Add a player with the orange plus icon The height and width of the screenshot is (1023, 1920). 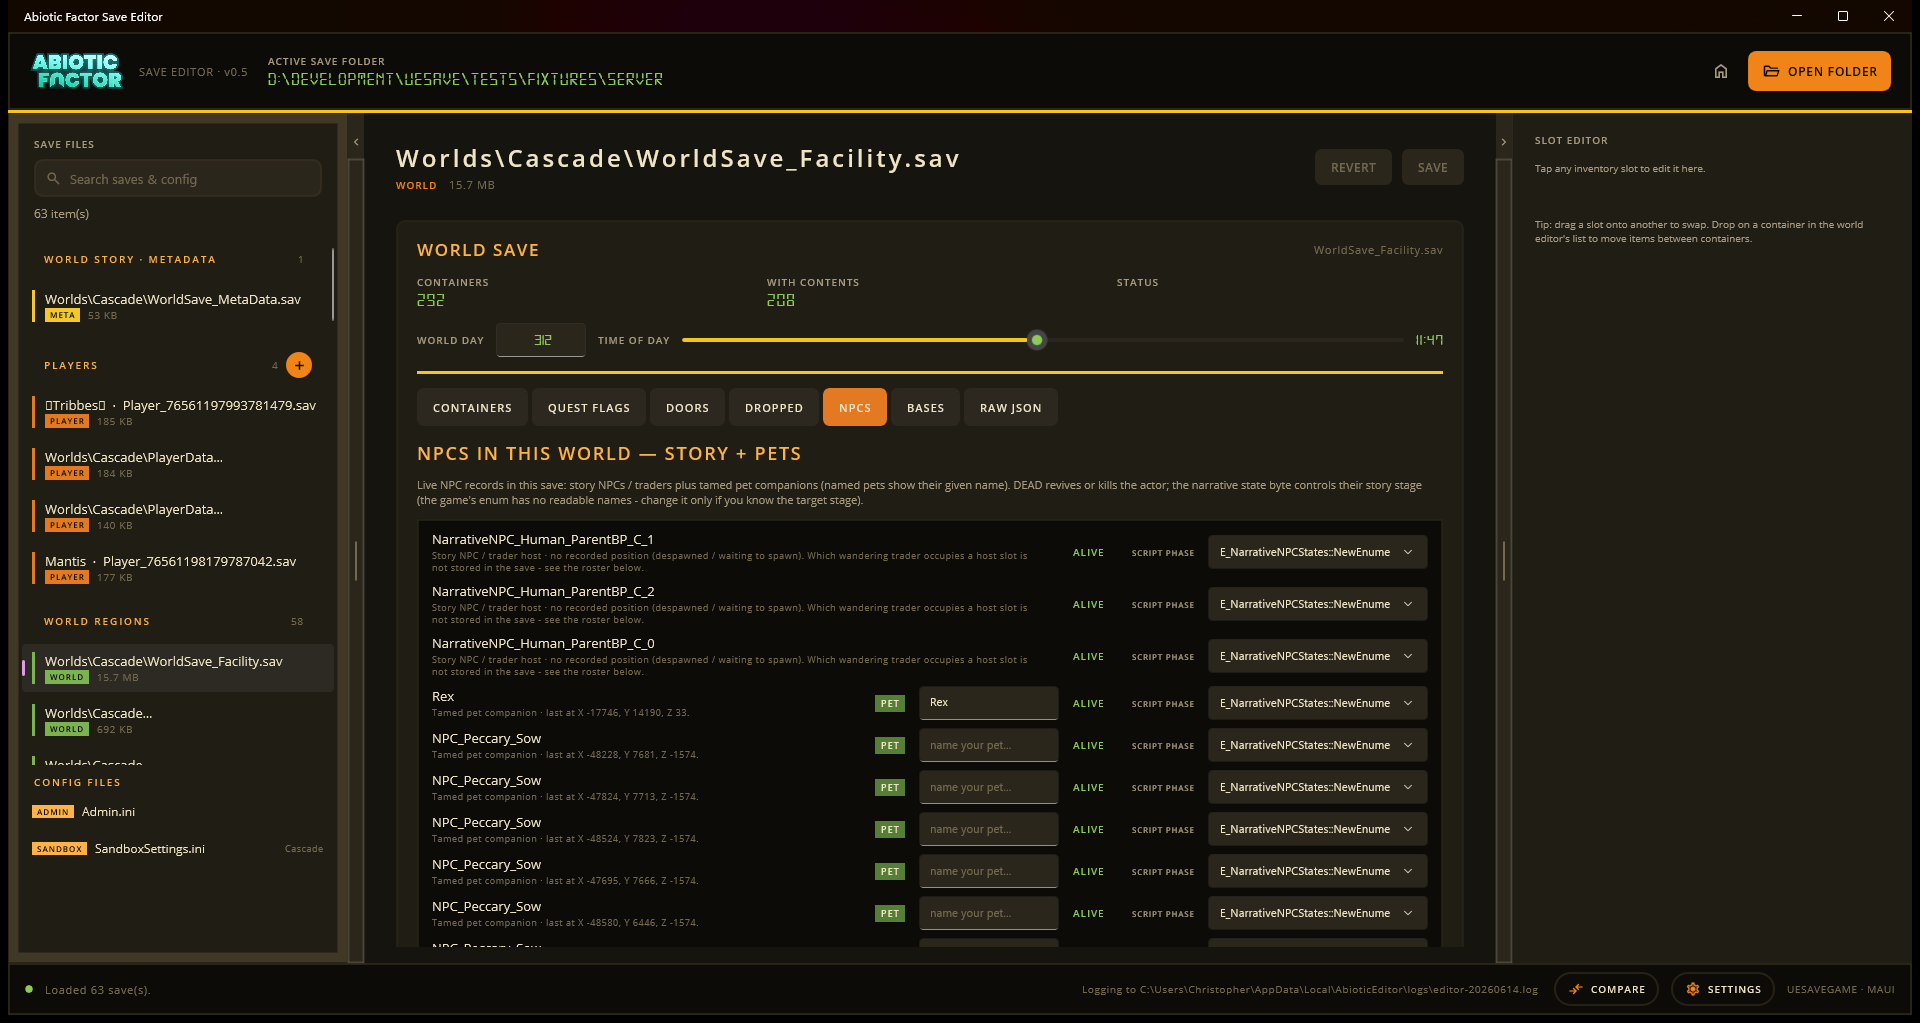tap(299, 365)
